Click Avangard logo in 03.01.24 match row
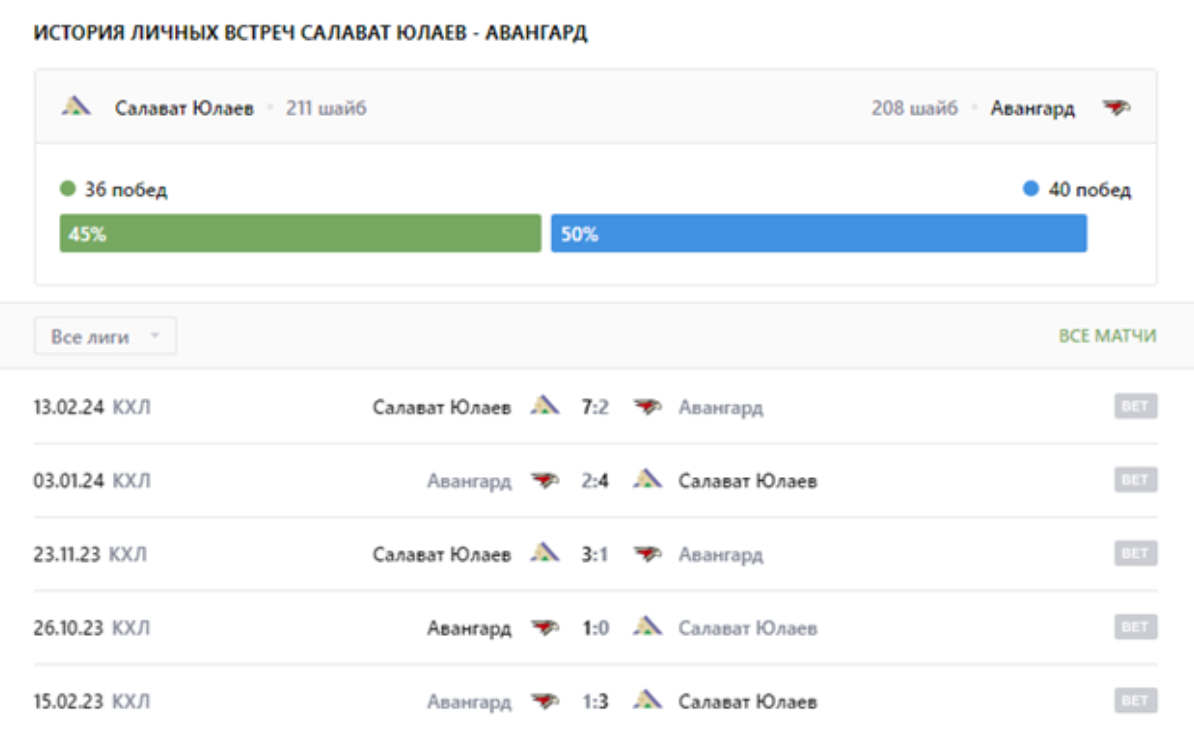 tap(544, 481)
